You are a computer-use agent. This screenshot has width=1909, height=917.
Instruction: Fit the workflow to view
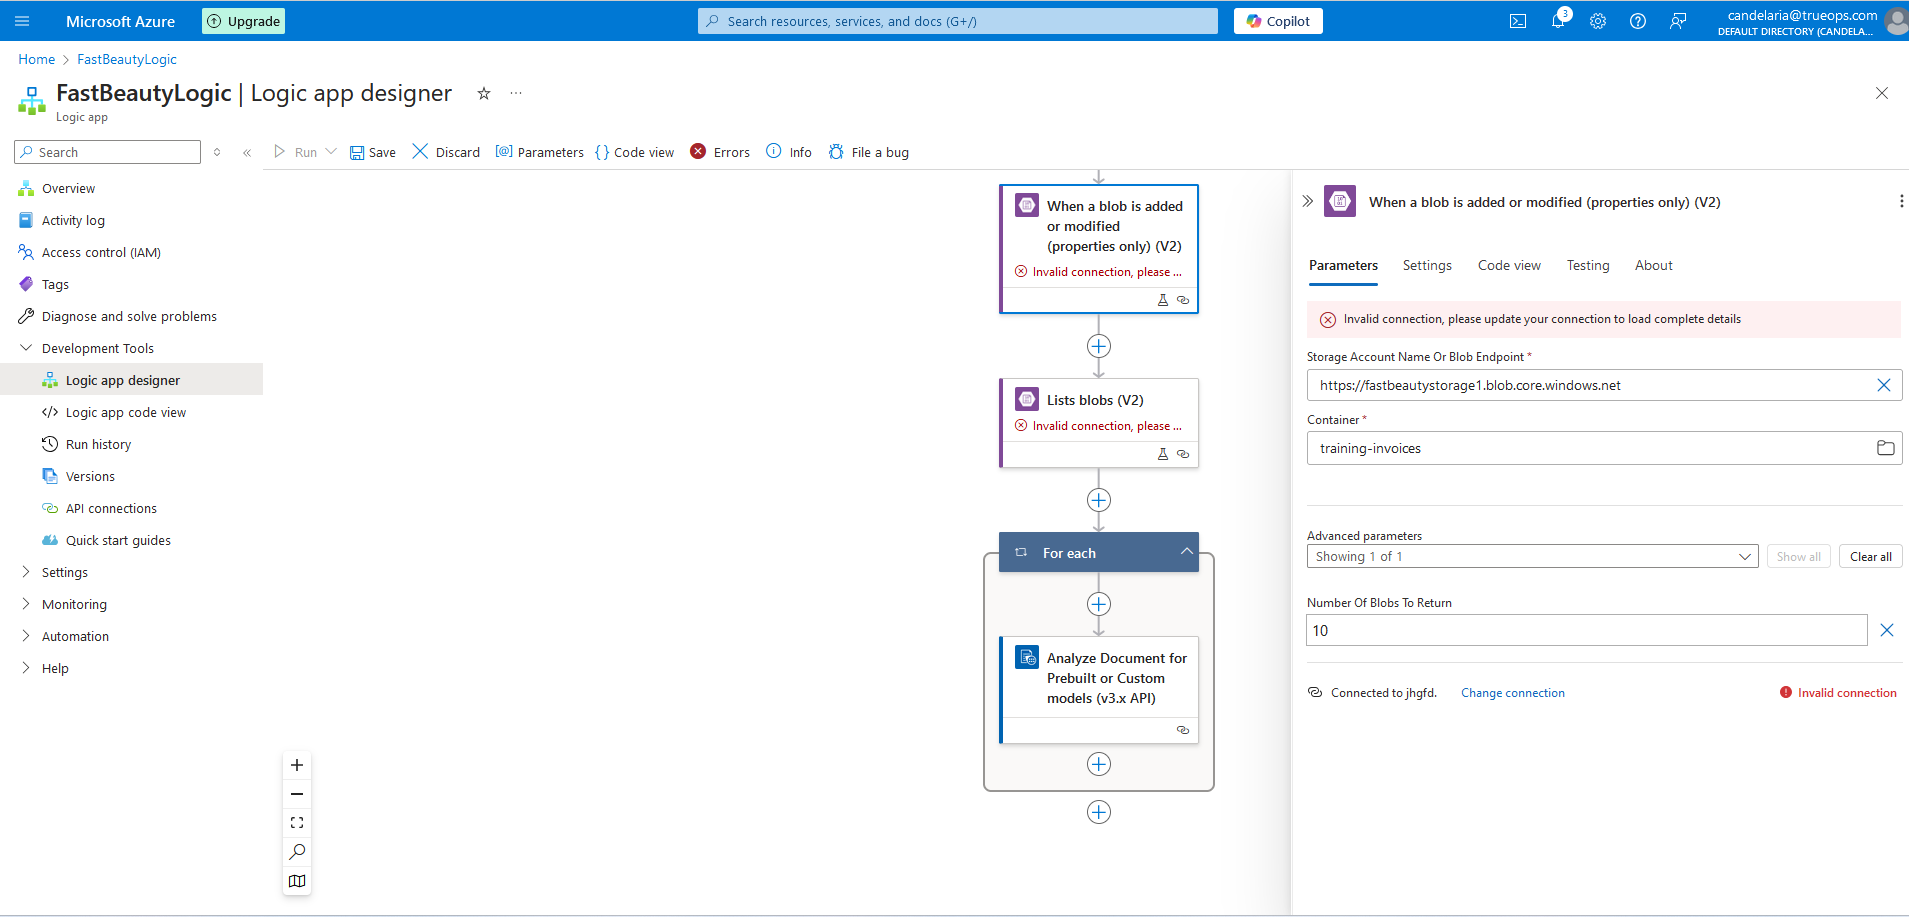[297, 823]
